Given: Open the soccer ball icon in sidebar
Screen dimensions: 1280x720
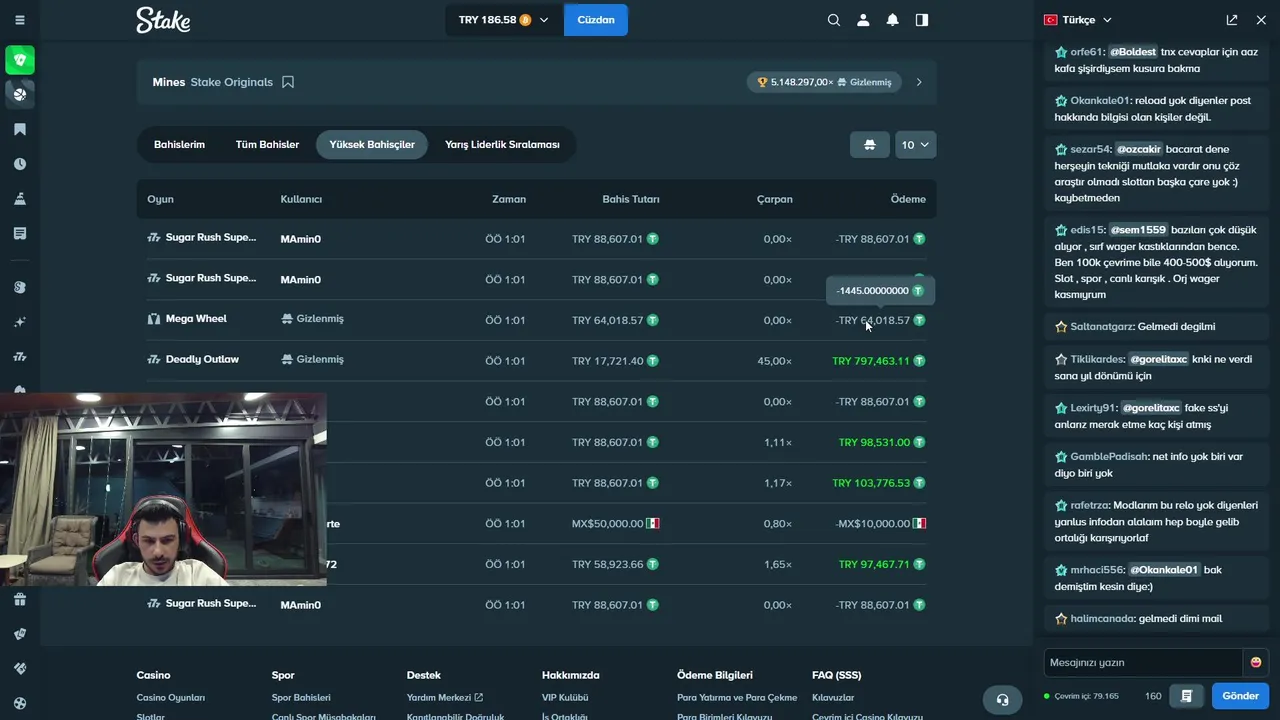Looking at the screenshot, I should [x=20, y=703].
